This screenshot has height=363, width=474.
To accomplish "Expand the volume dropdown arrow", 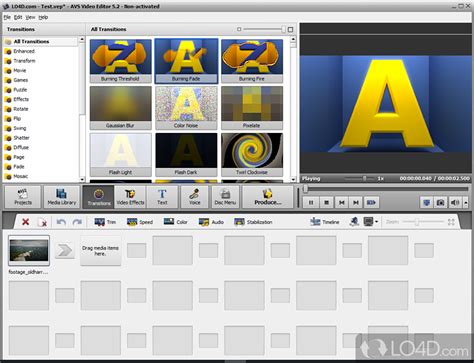I will click(466, 202).
